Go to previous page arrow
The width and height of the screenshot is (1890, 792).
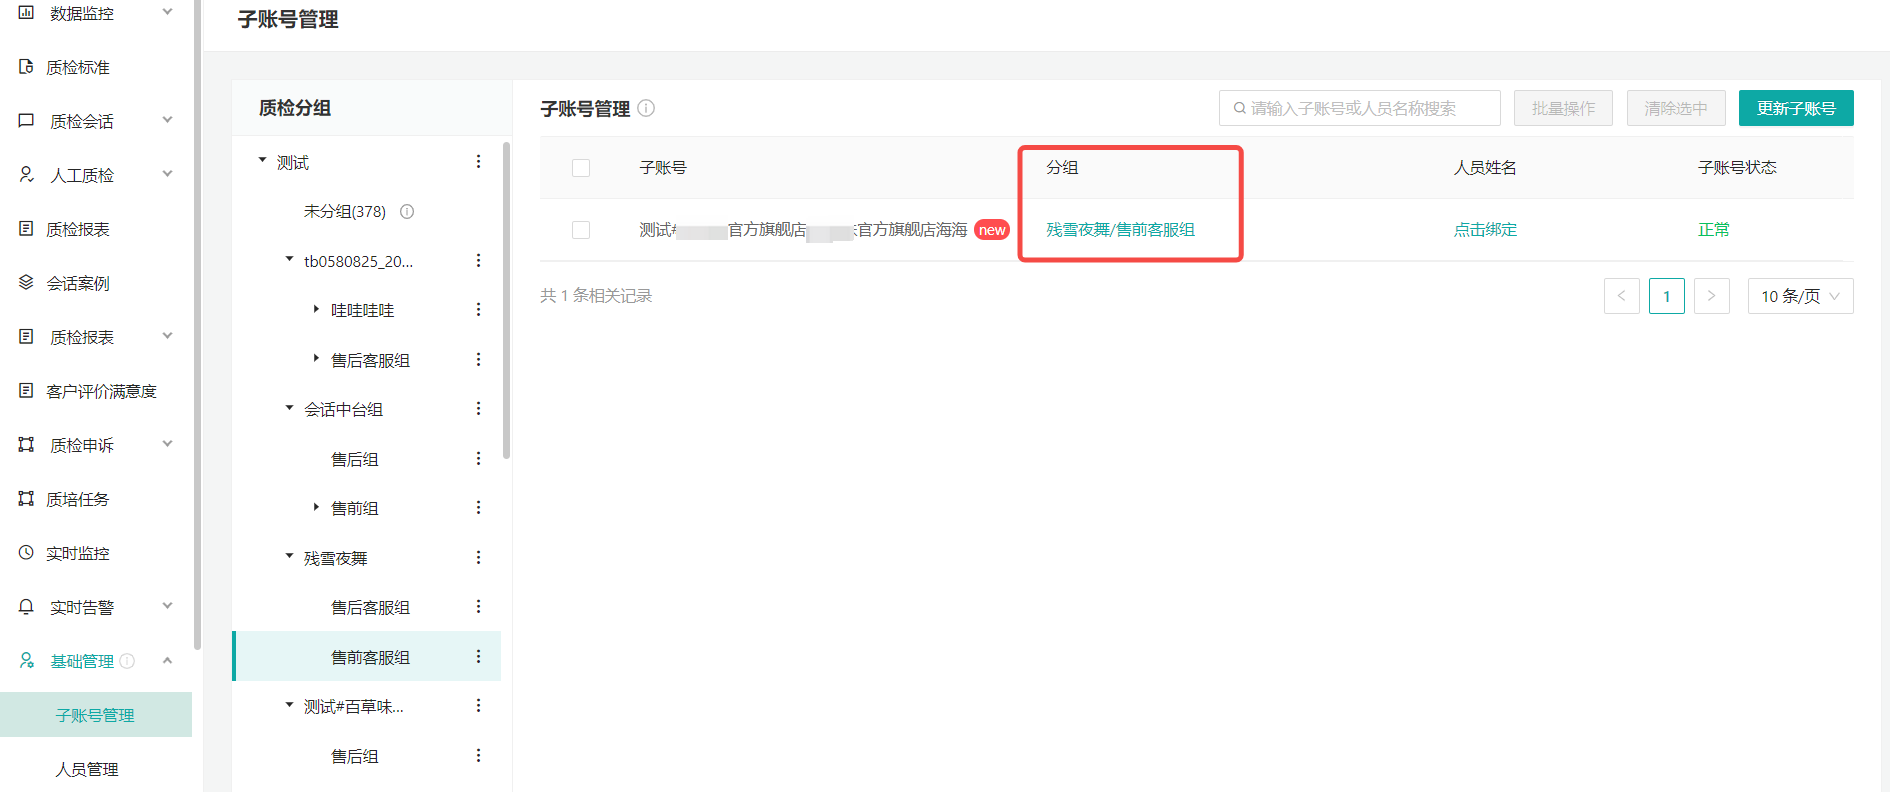[x=1622, y=296]
